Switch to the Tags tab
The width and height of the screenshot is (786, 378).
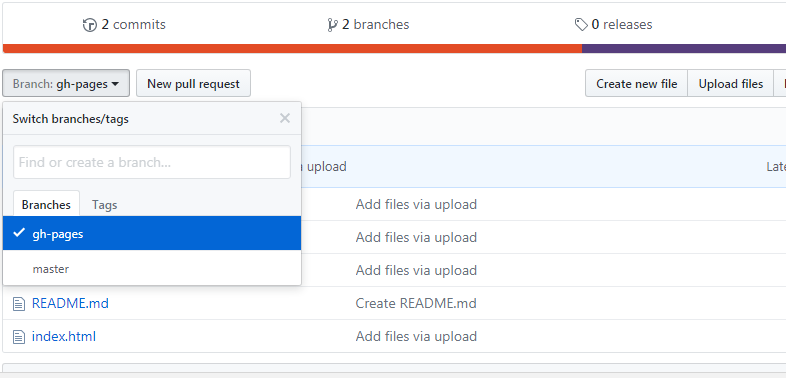pyautogui.click(x=104, y=205)
